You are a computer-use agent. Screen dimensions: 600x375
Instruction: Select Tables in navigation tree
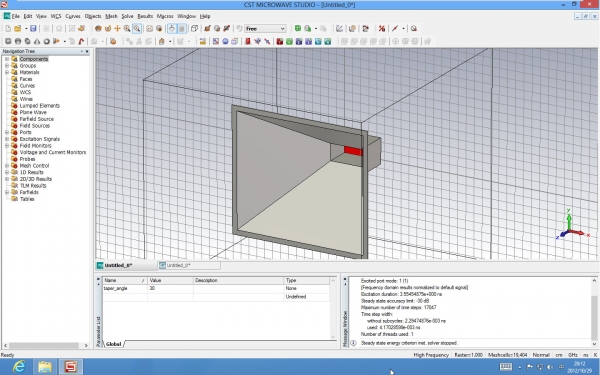tap(27, 199)
